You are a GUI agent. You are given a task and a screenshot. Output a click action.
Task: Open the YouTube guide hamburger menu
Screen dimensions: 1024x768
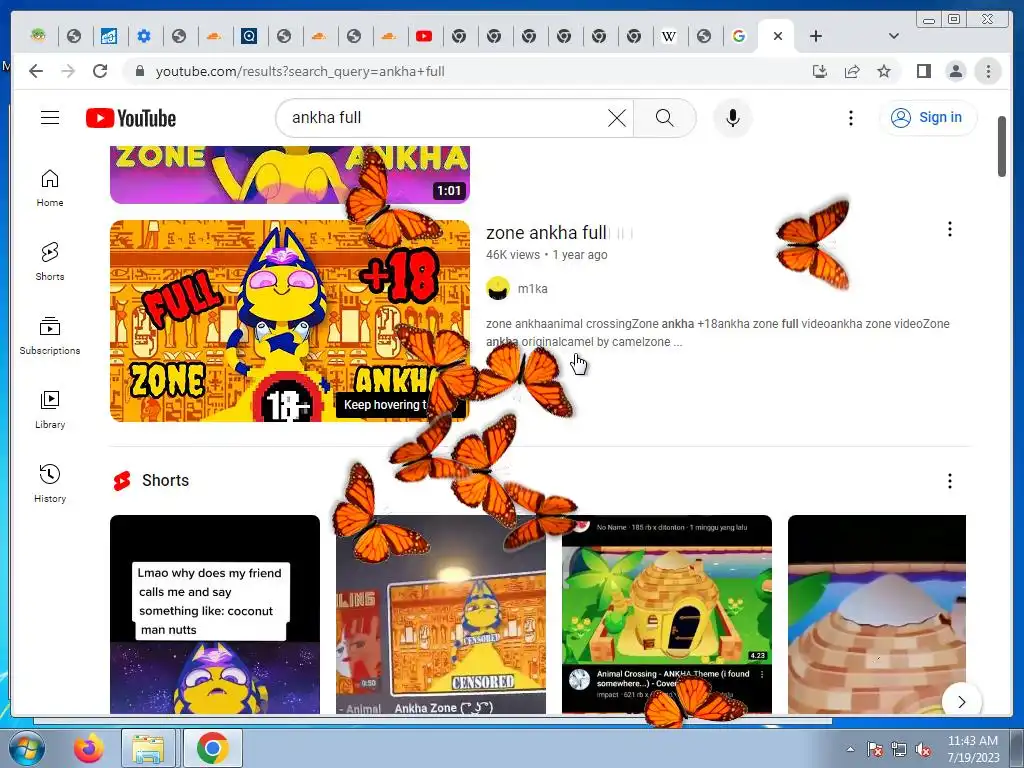[x=50, y=118]
